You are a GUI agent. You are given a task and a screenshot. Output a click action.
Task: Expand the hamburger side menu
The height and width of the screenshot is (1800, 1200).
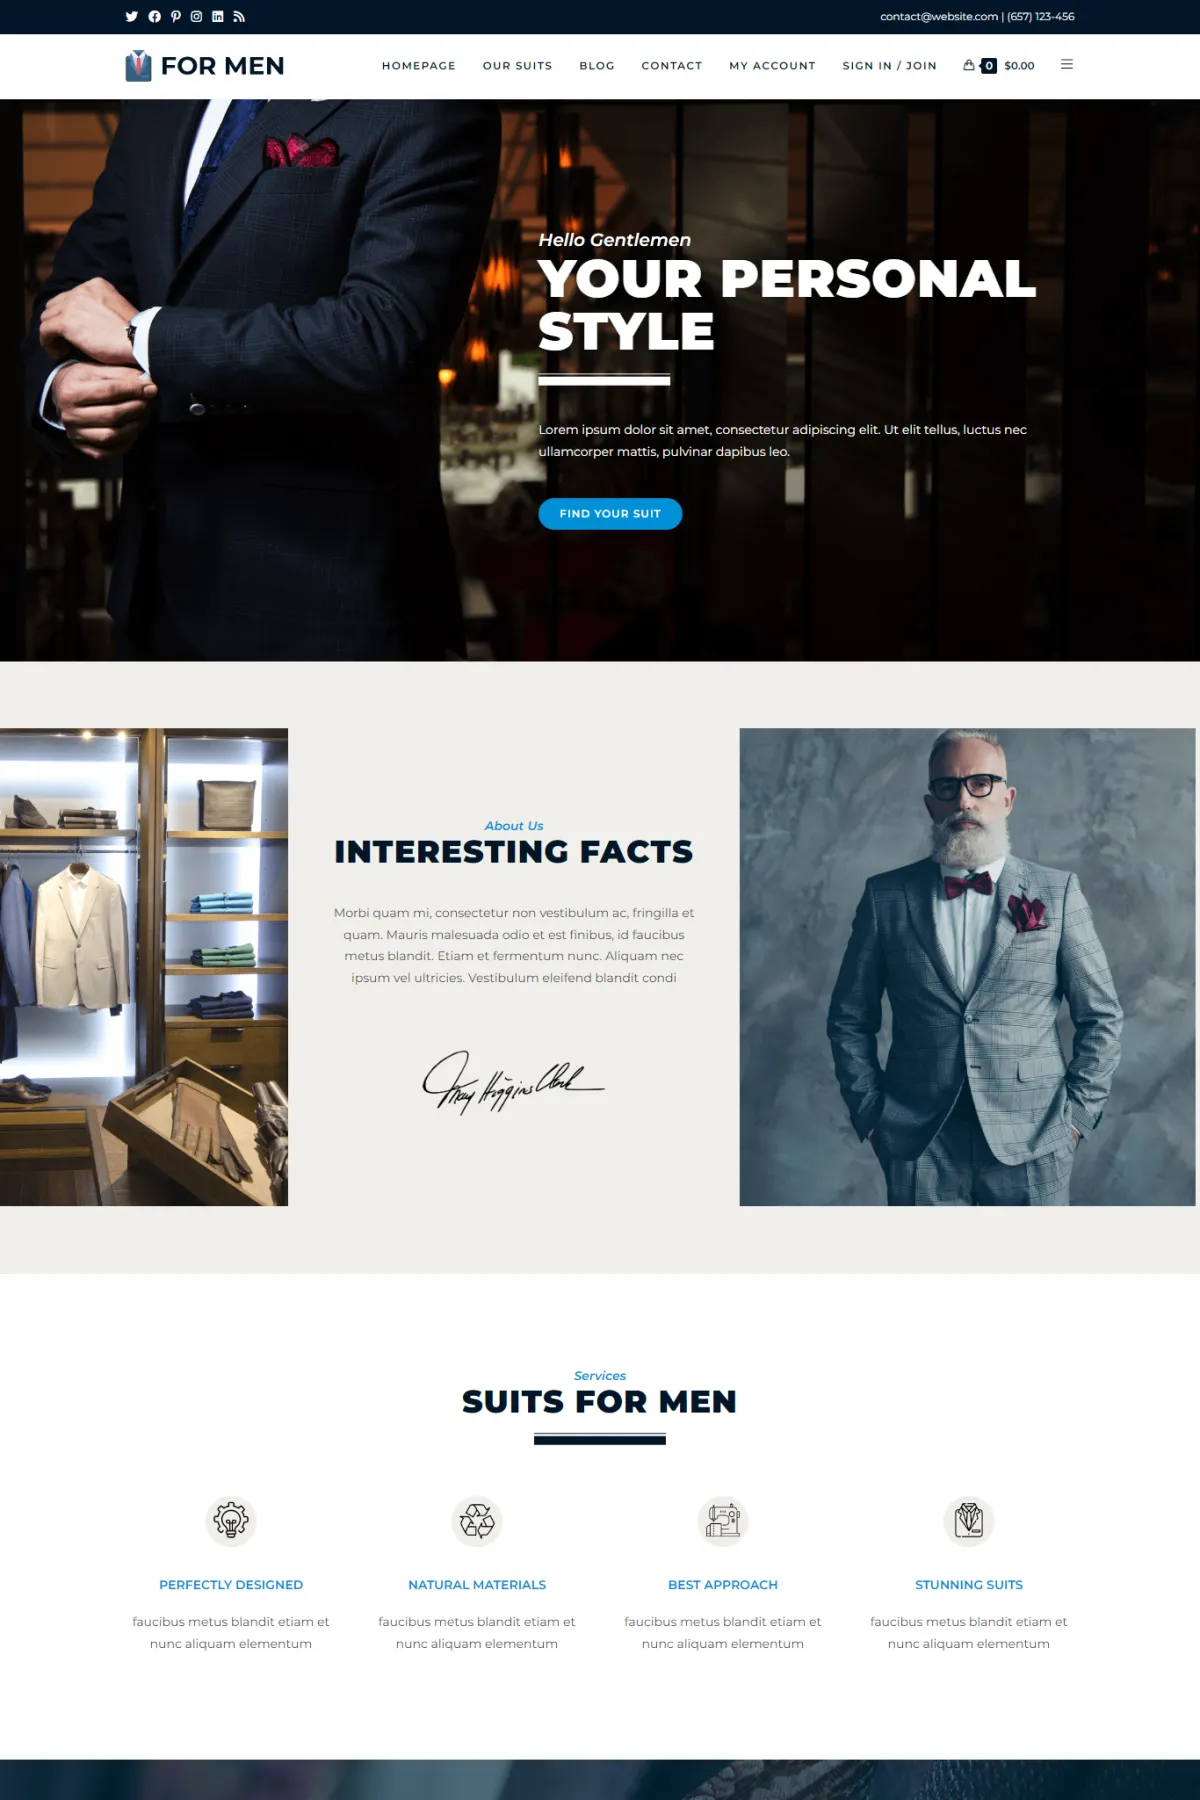(x=1067, y=64)
